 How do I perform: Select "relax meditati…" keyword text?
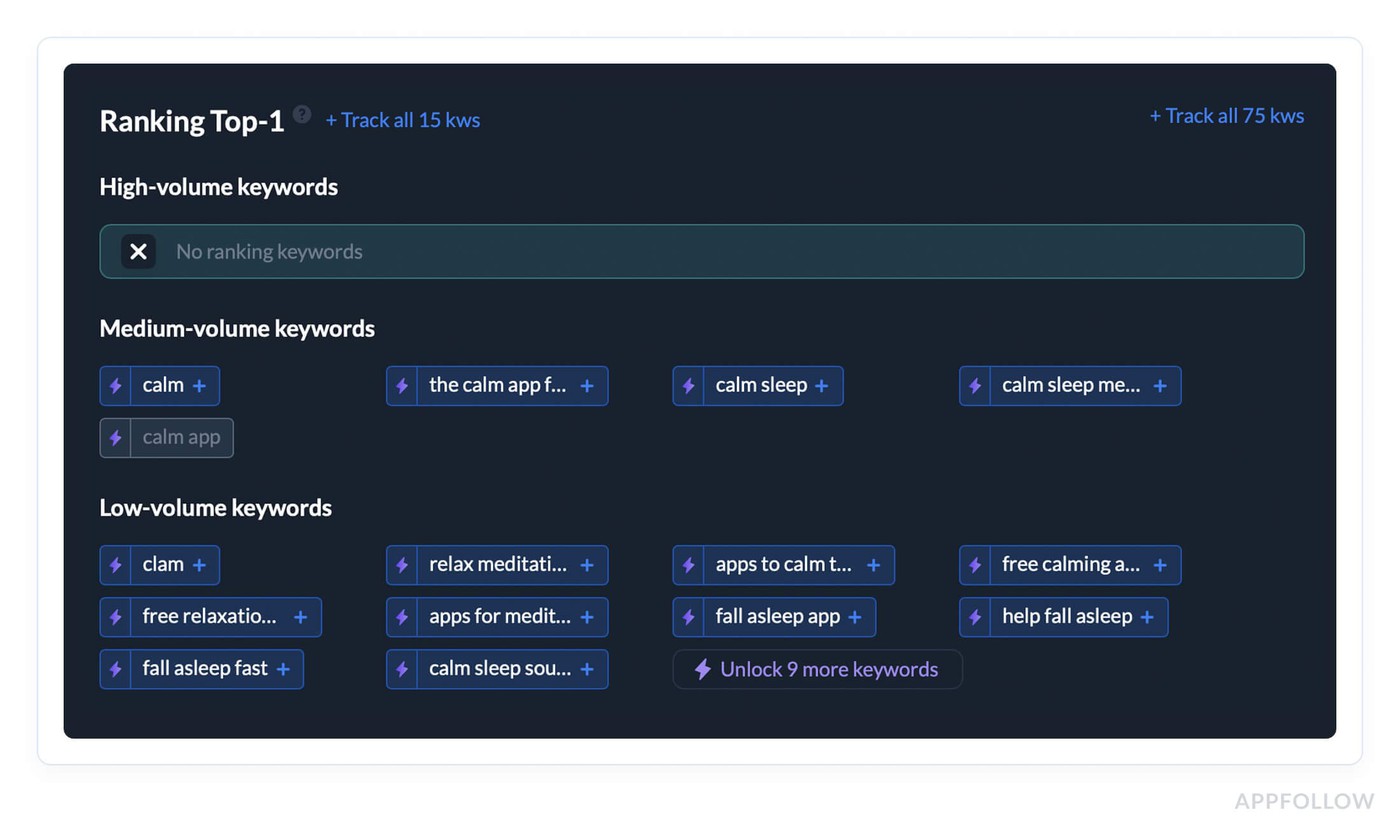498,564
